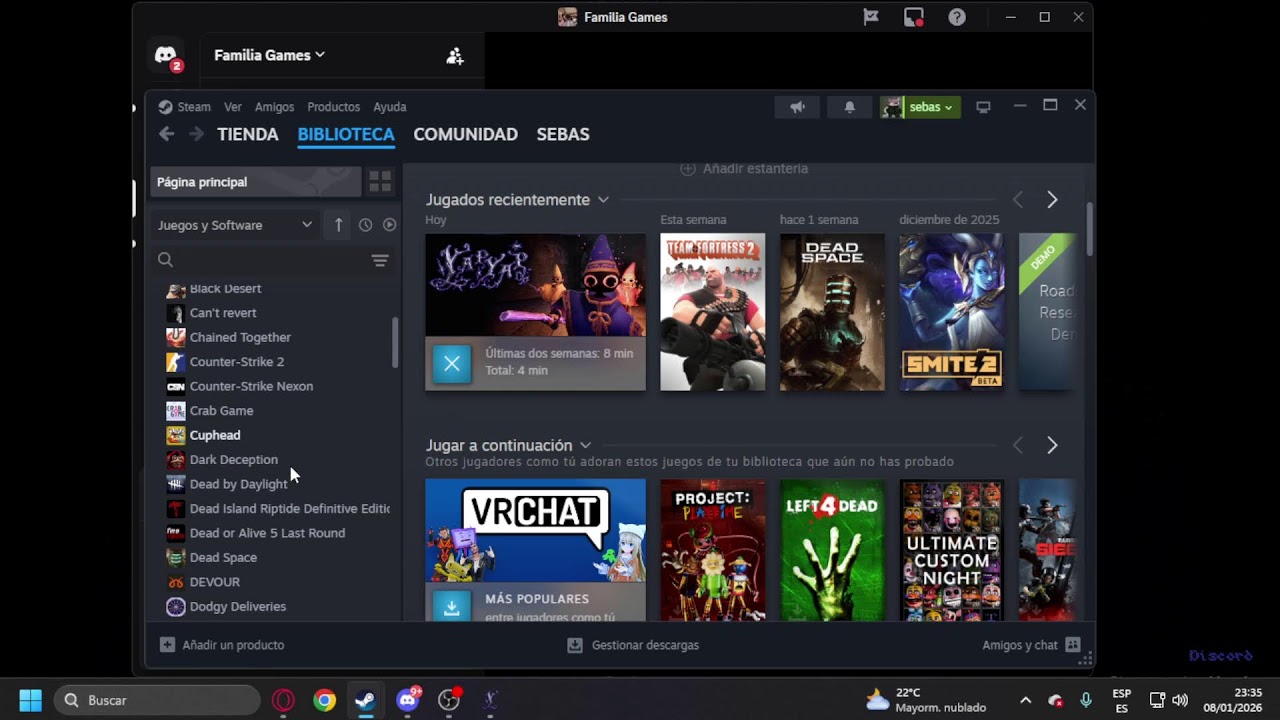Screen dimensions: 1280x720
Task: Open the Dead Space cover art
Action: [832, 312]
